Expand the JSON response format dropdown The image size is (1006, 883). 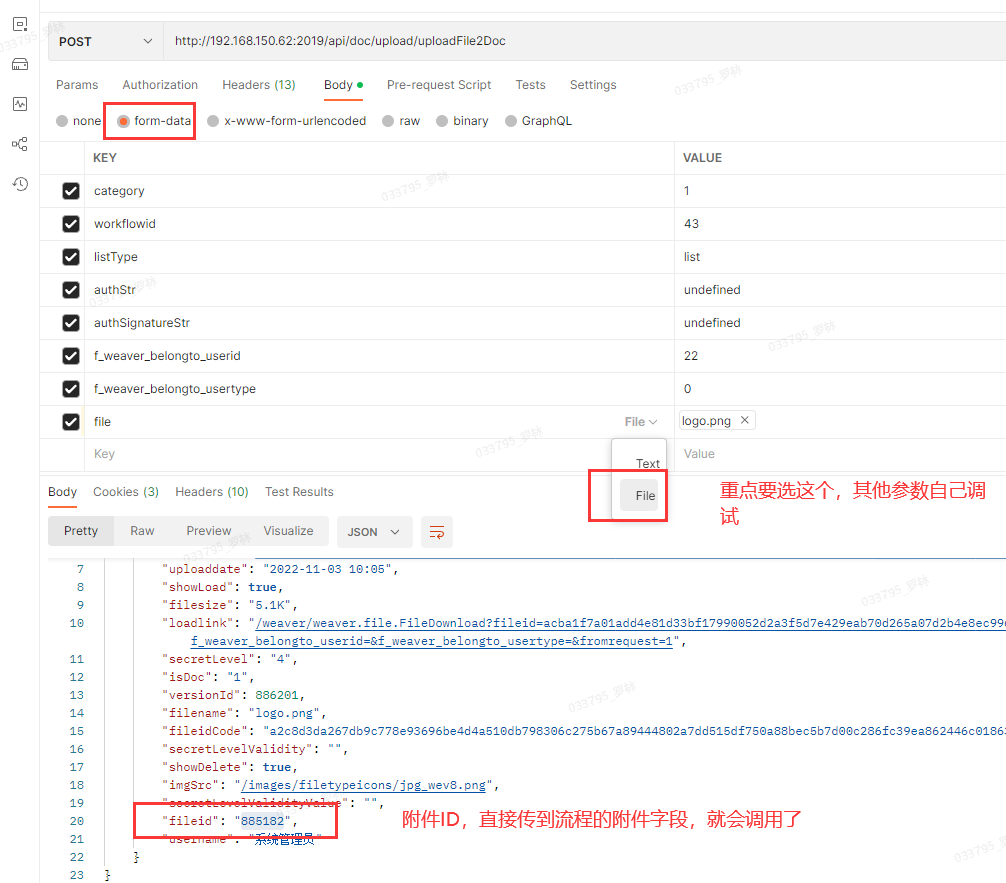click(373, 532)
